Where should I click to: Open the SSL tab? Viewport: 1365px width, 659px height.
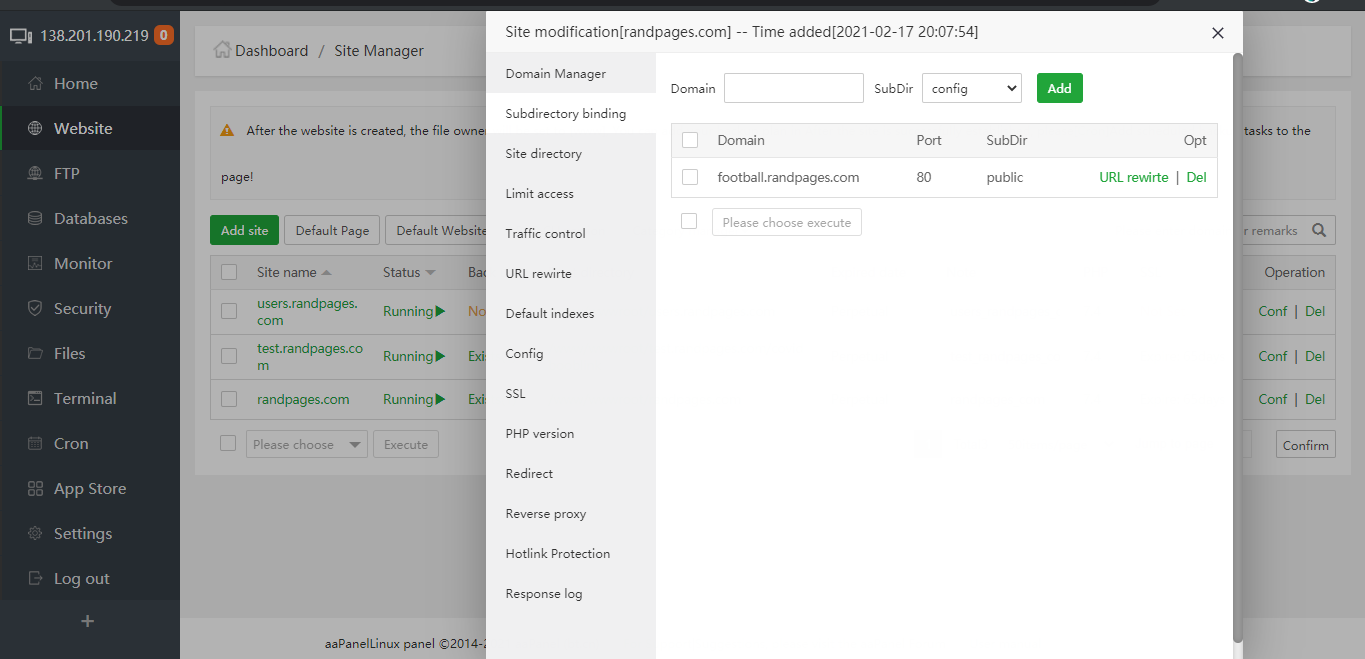(515, 394)
